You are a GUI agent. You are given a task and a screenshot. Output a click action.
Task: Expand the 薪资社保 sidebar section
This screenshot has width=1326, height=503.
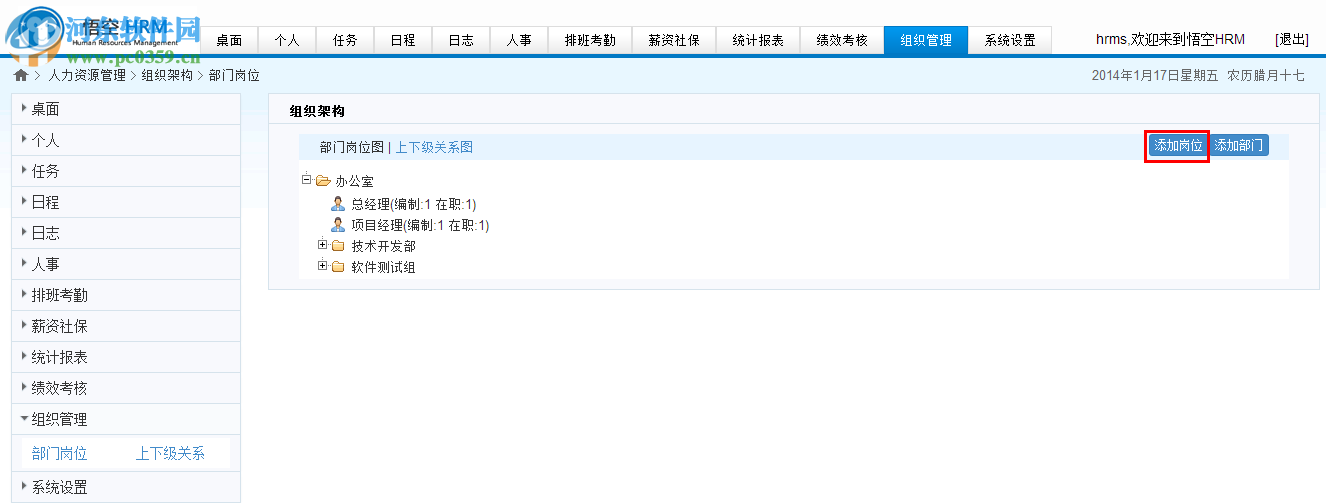coord(125,326)
